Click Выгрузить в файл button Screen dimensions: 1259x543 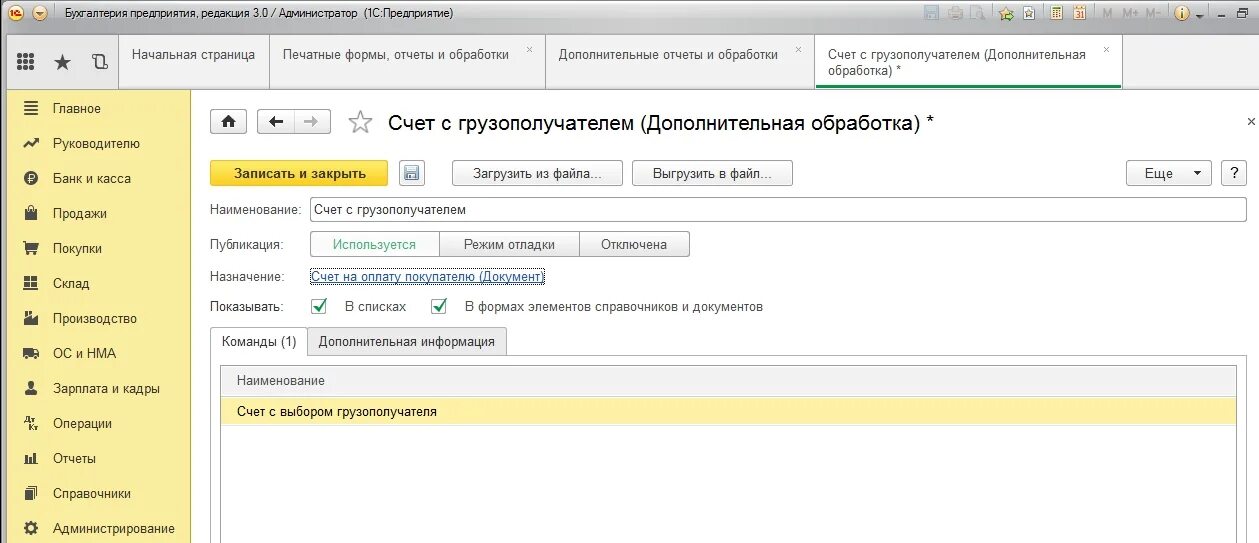(x=712, y=173)
